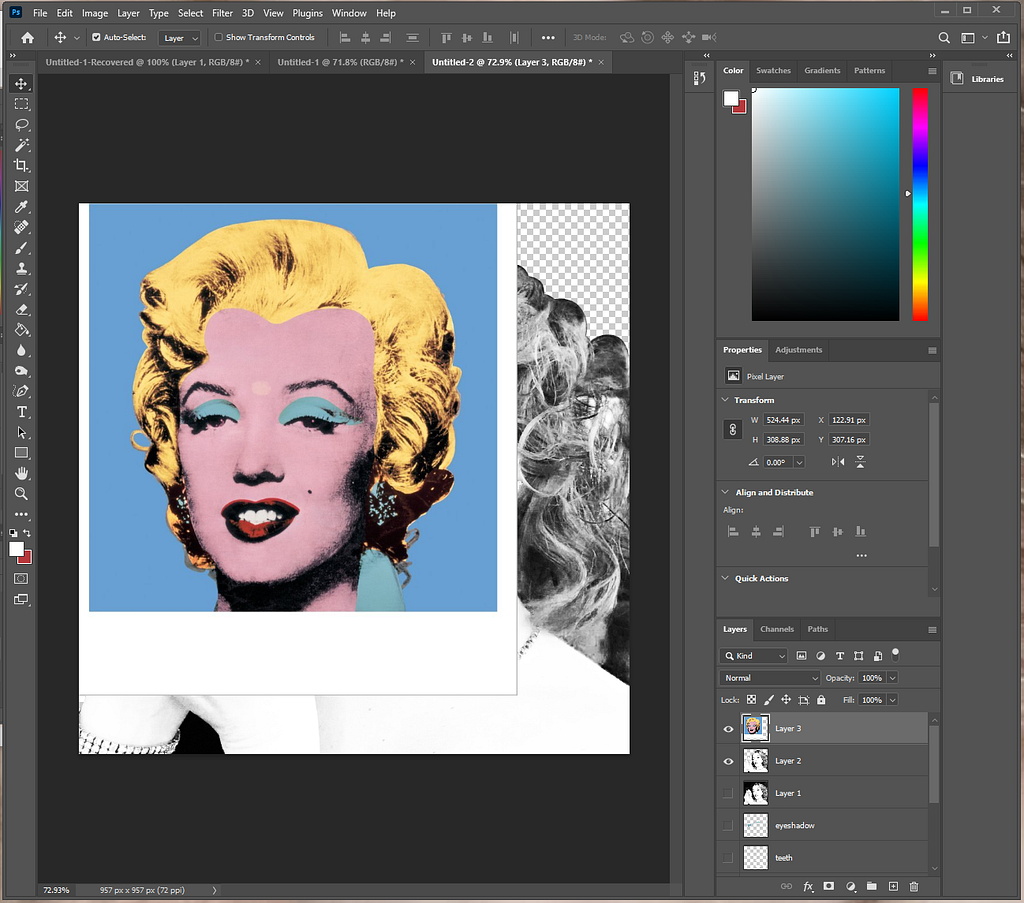Enable Show Transform Controls checkbox
The height and width of the screenshot is (903, 1024).
219,37
